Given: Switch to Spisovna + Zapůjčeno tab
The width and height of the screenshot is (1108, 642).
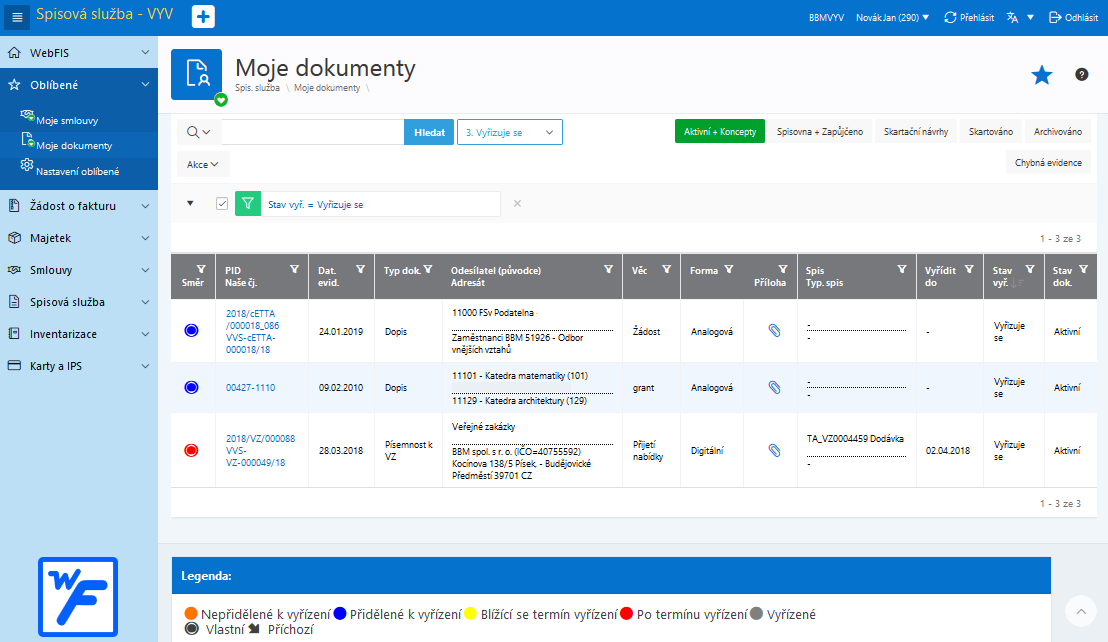Looking at the screenshot, I should [x=820, y=131].
